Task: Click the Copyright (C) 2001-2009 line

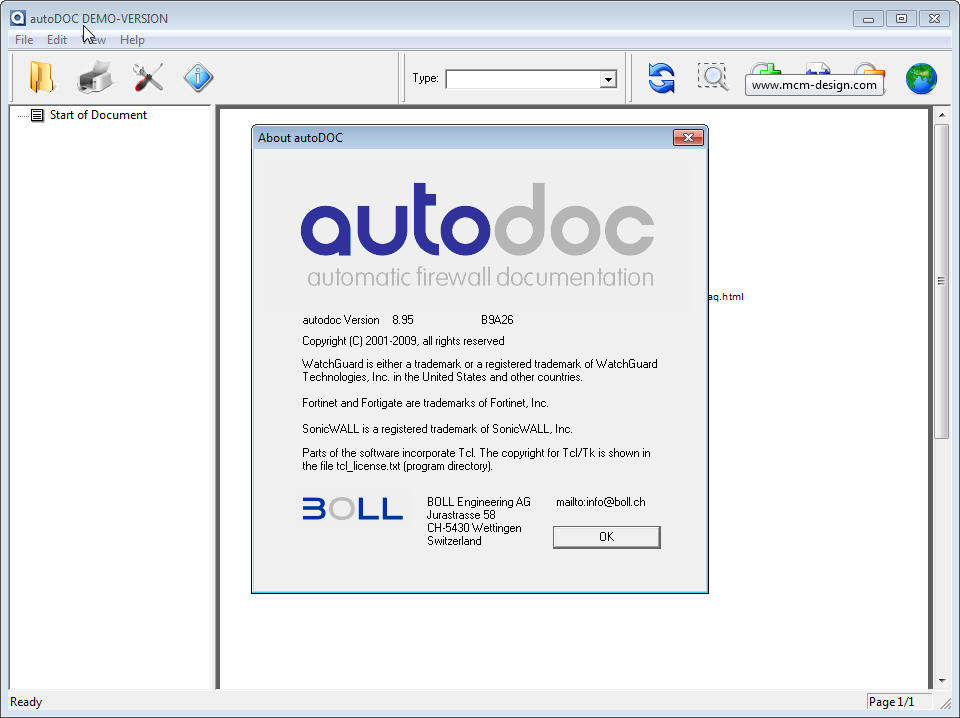Action: [x=403, y=341]
